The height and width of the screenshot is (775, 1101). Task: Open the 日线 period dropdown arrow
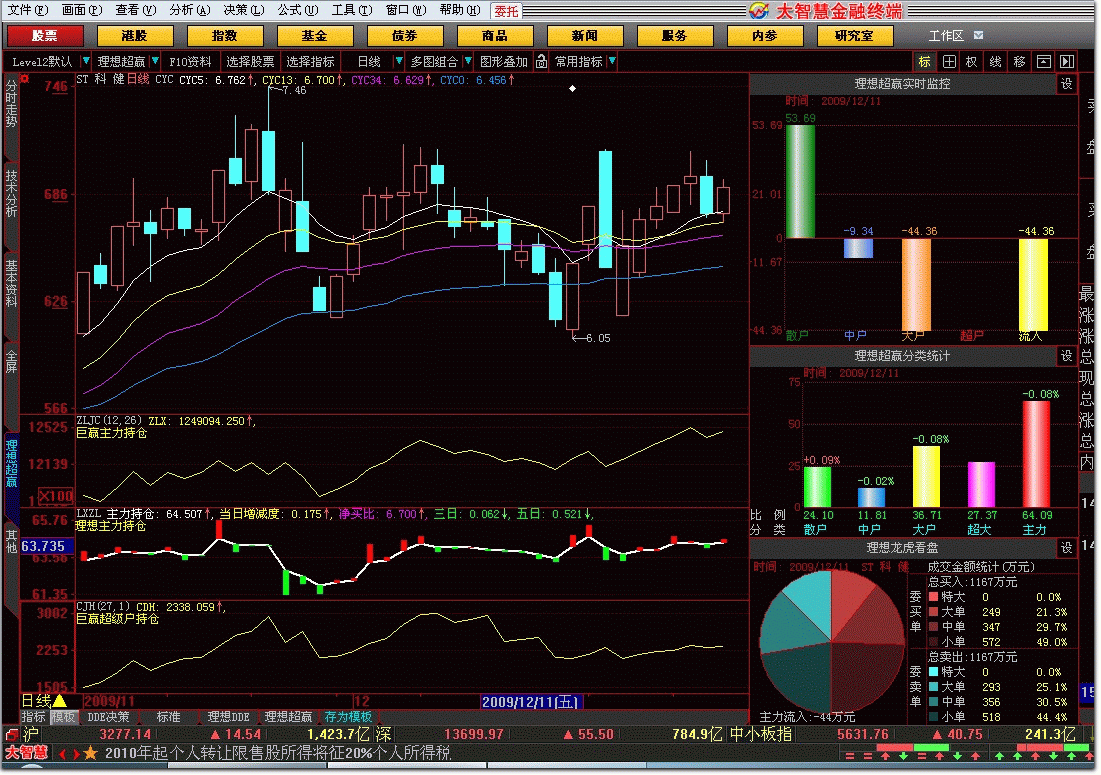pos(398,62)
